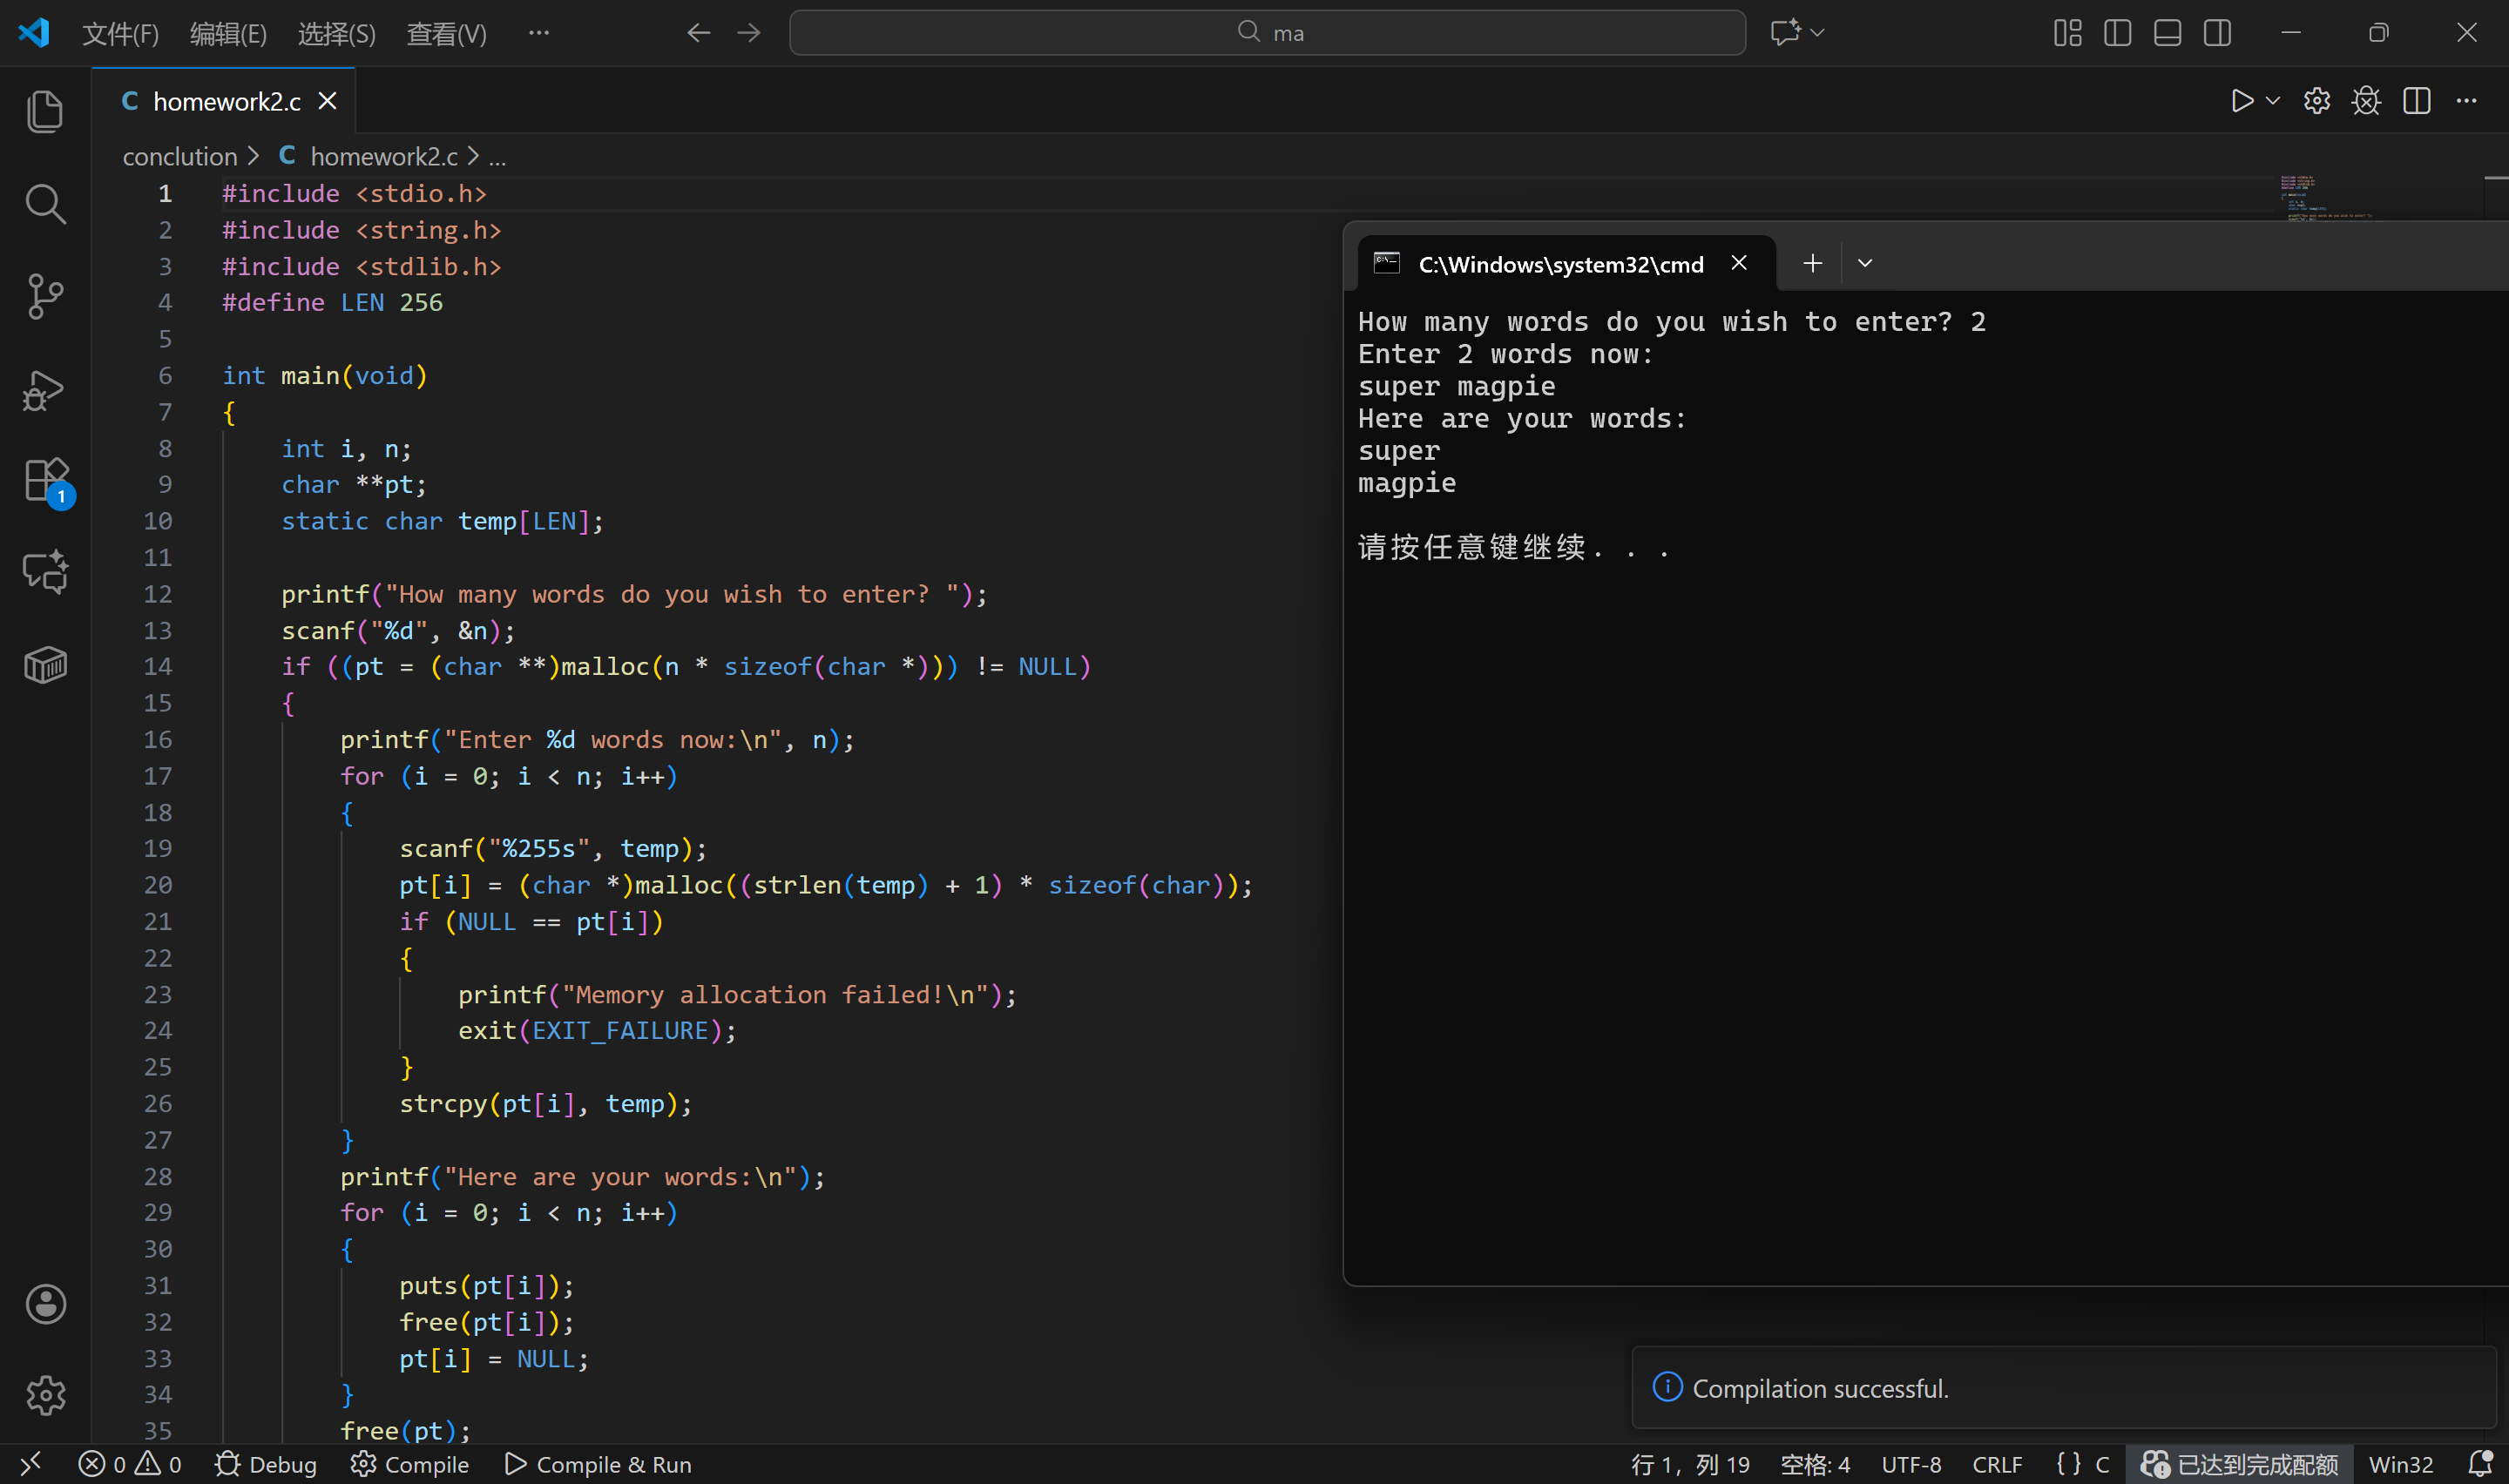
Task: Open the 文件(F) menu
Action: (x=120, y=34)
